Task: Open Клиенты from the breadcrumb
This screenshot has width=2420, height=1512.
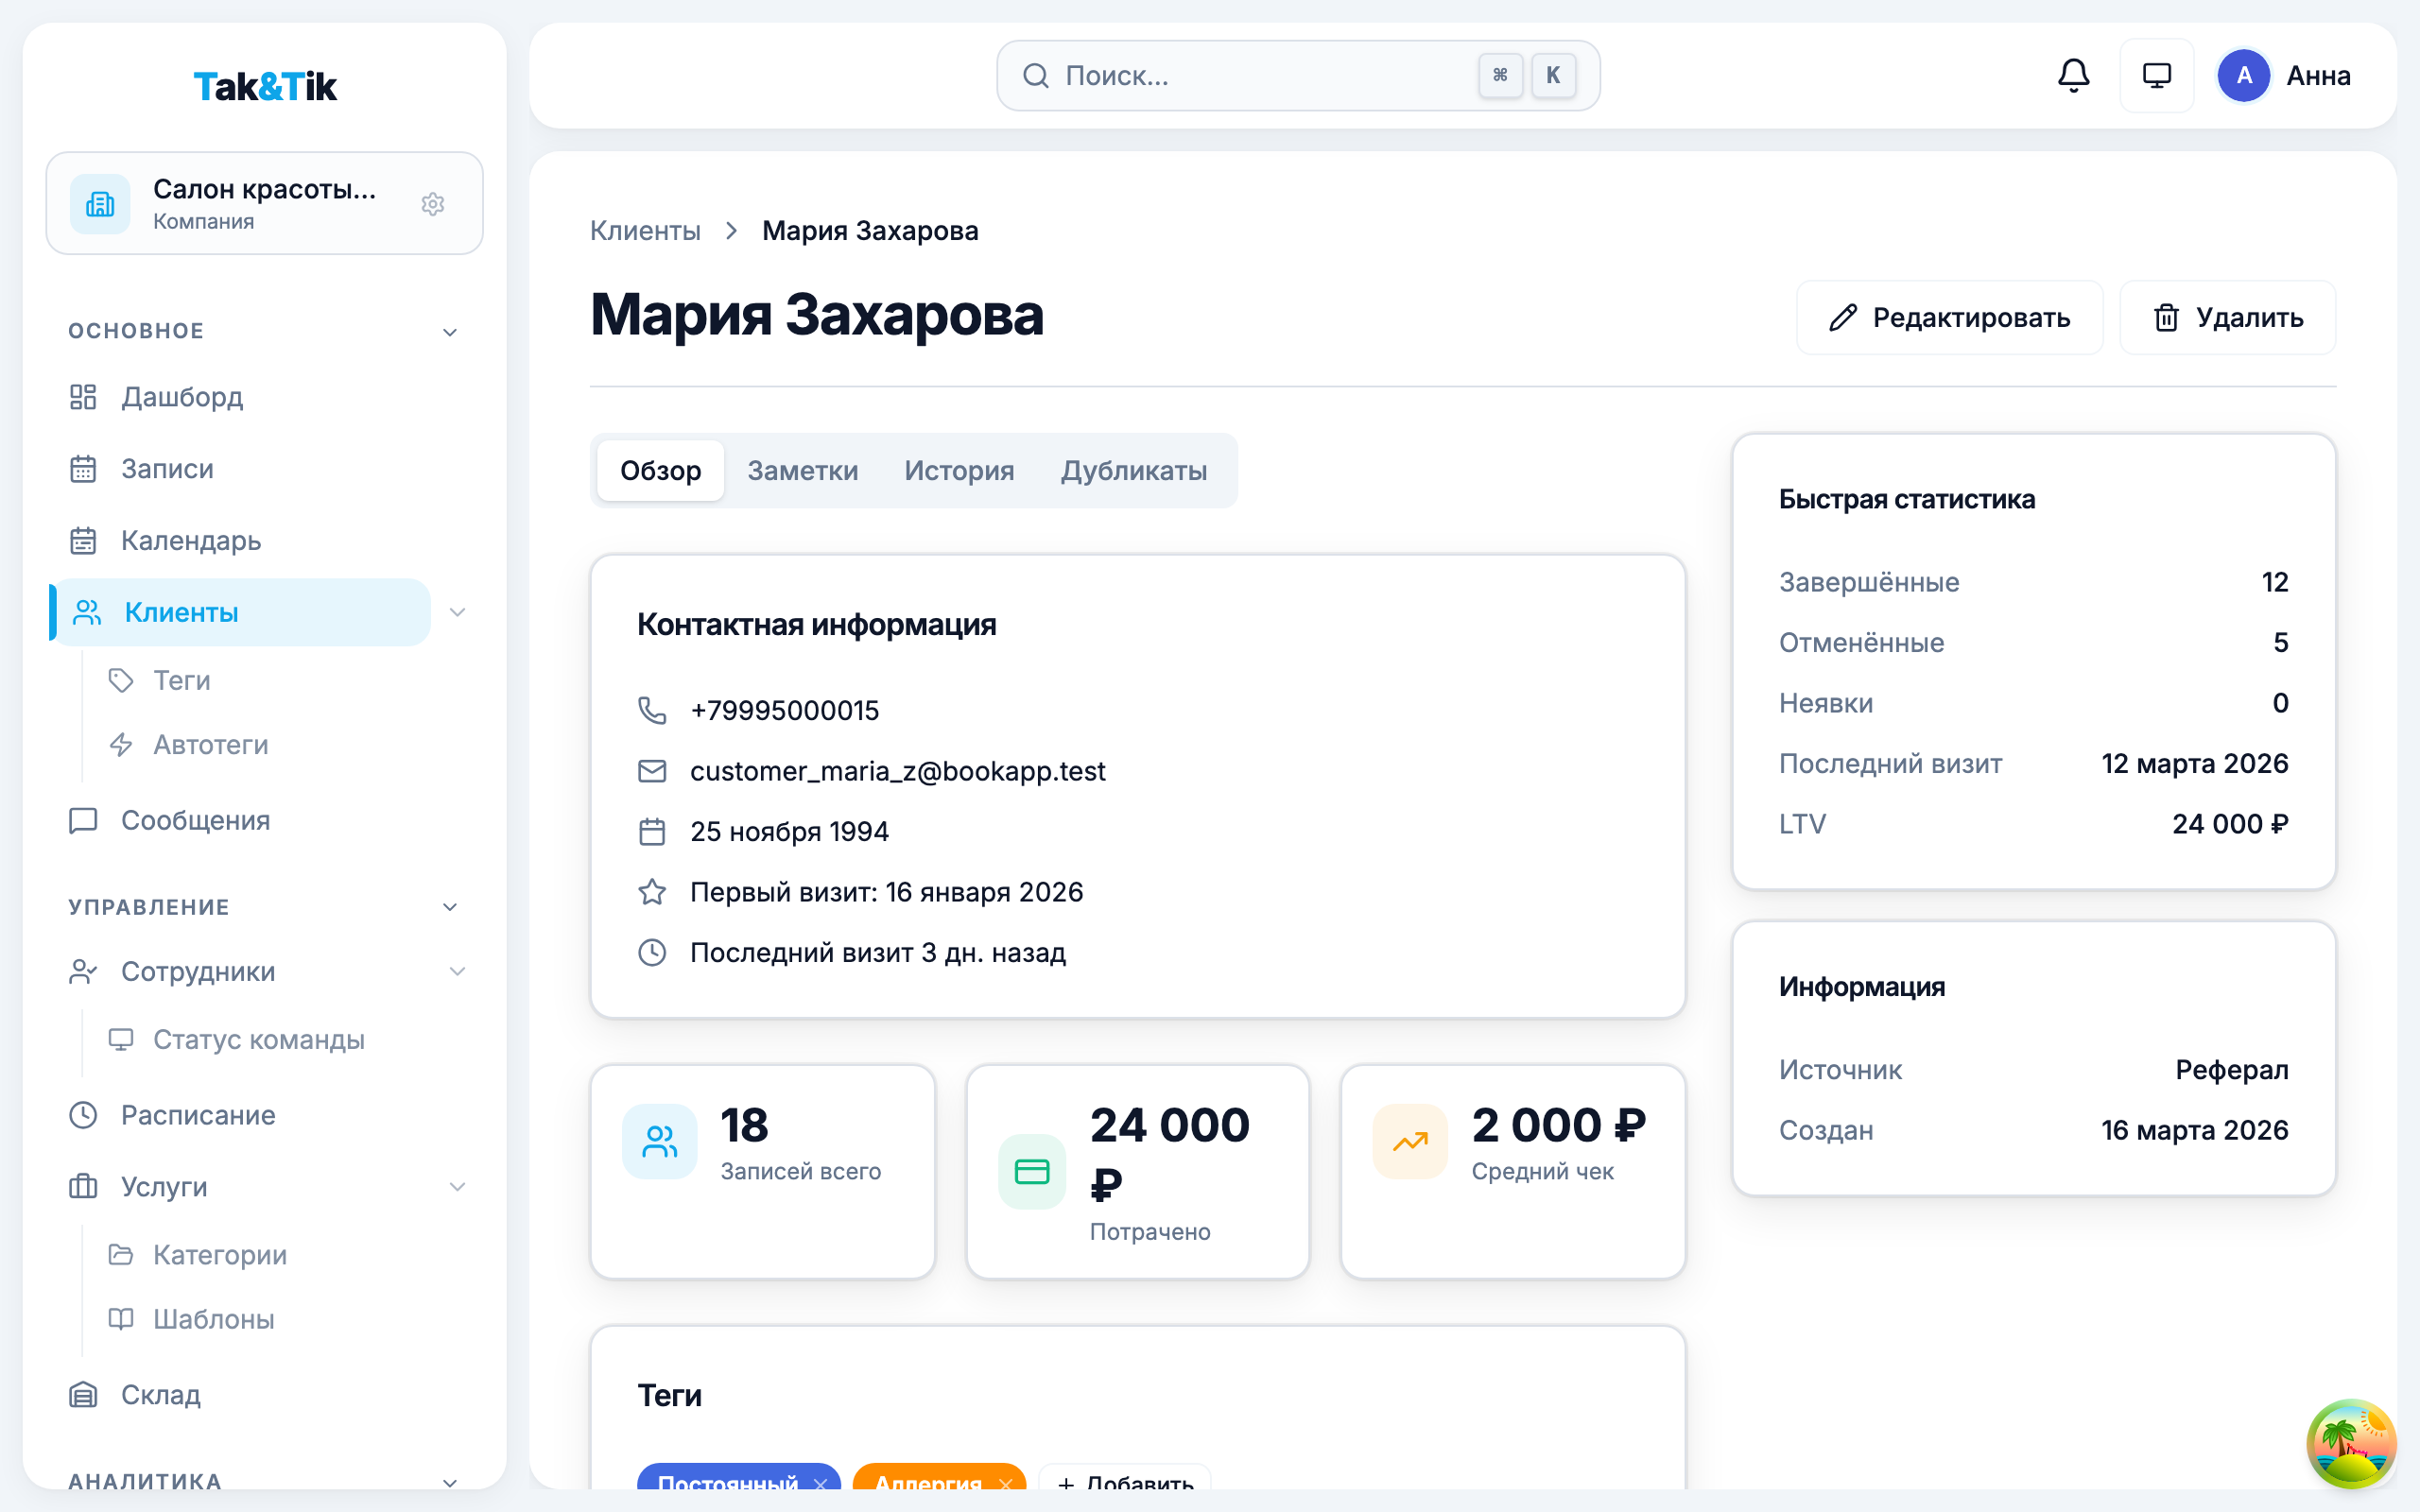Action: [645, 230]
